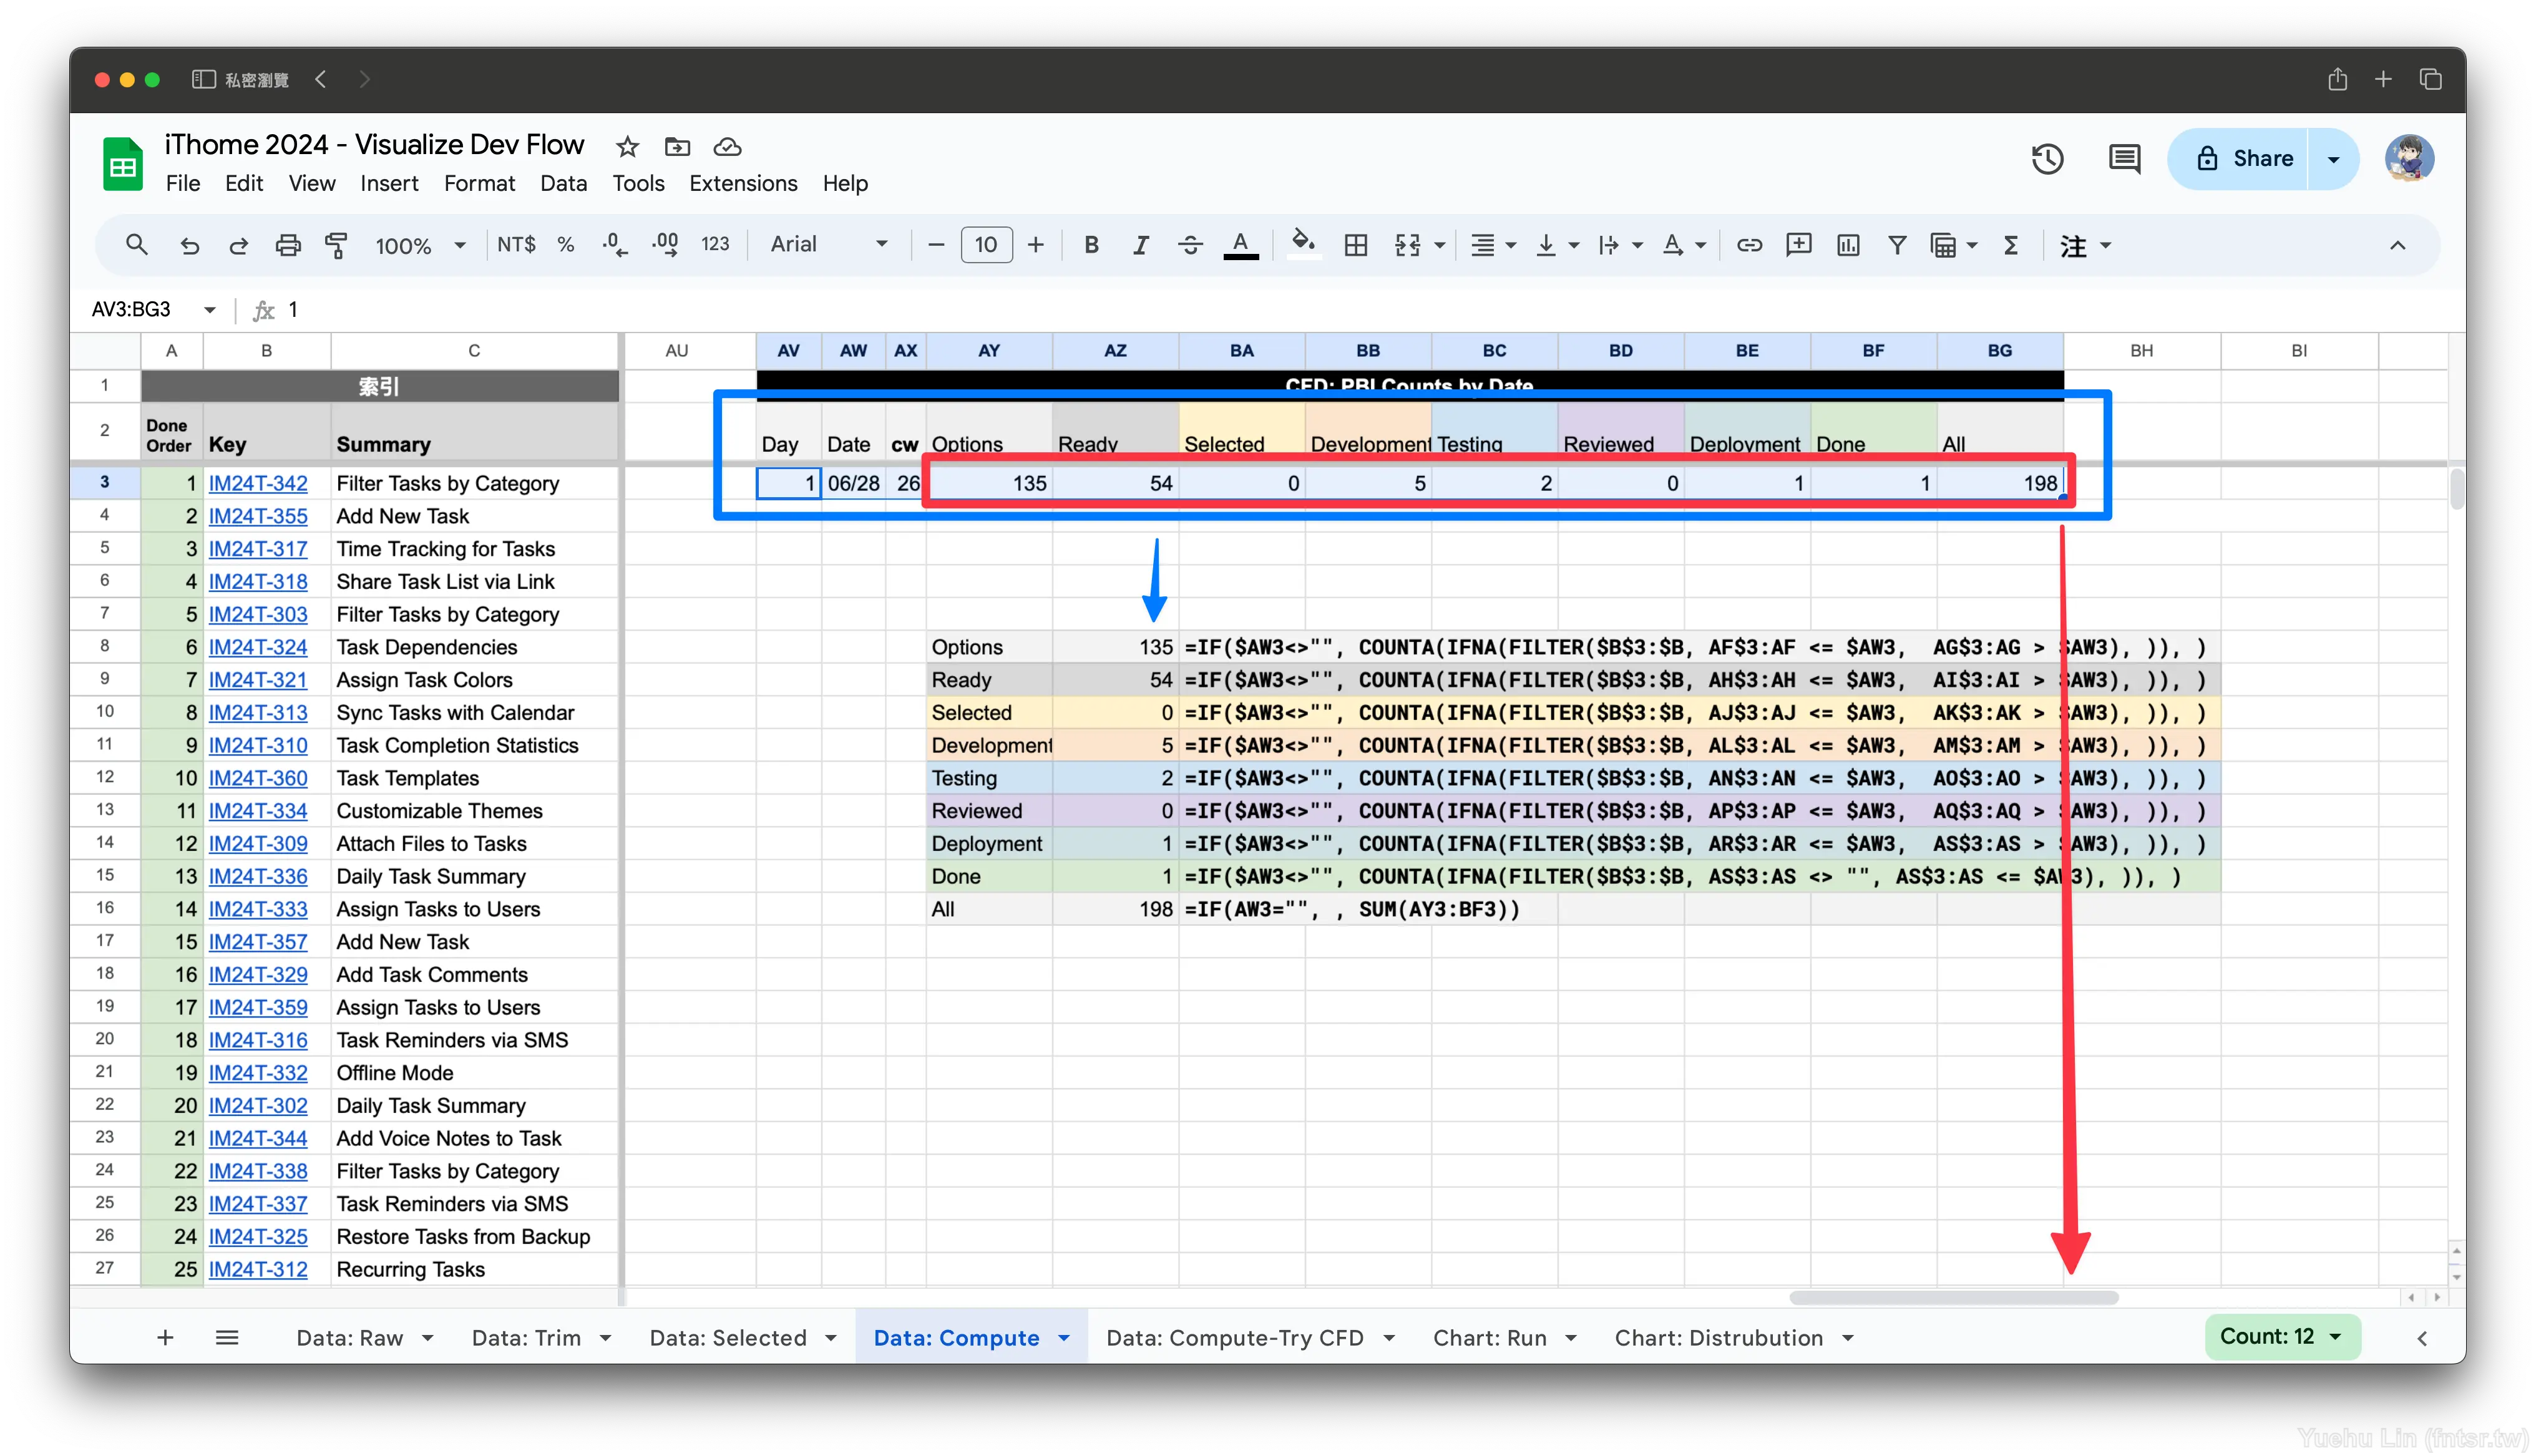Toggle italic formatting

[1140, 245]
